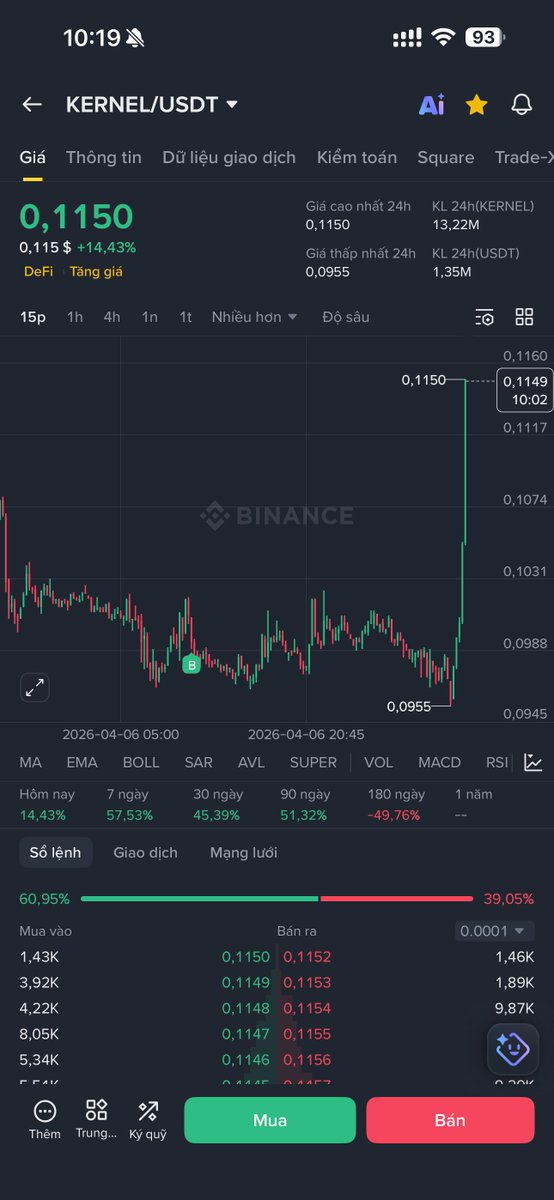
Task: Open chart layout grid icon
Action: [x=524, y=317]
